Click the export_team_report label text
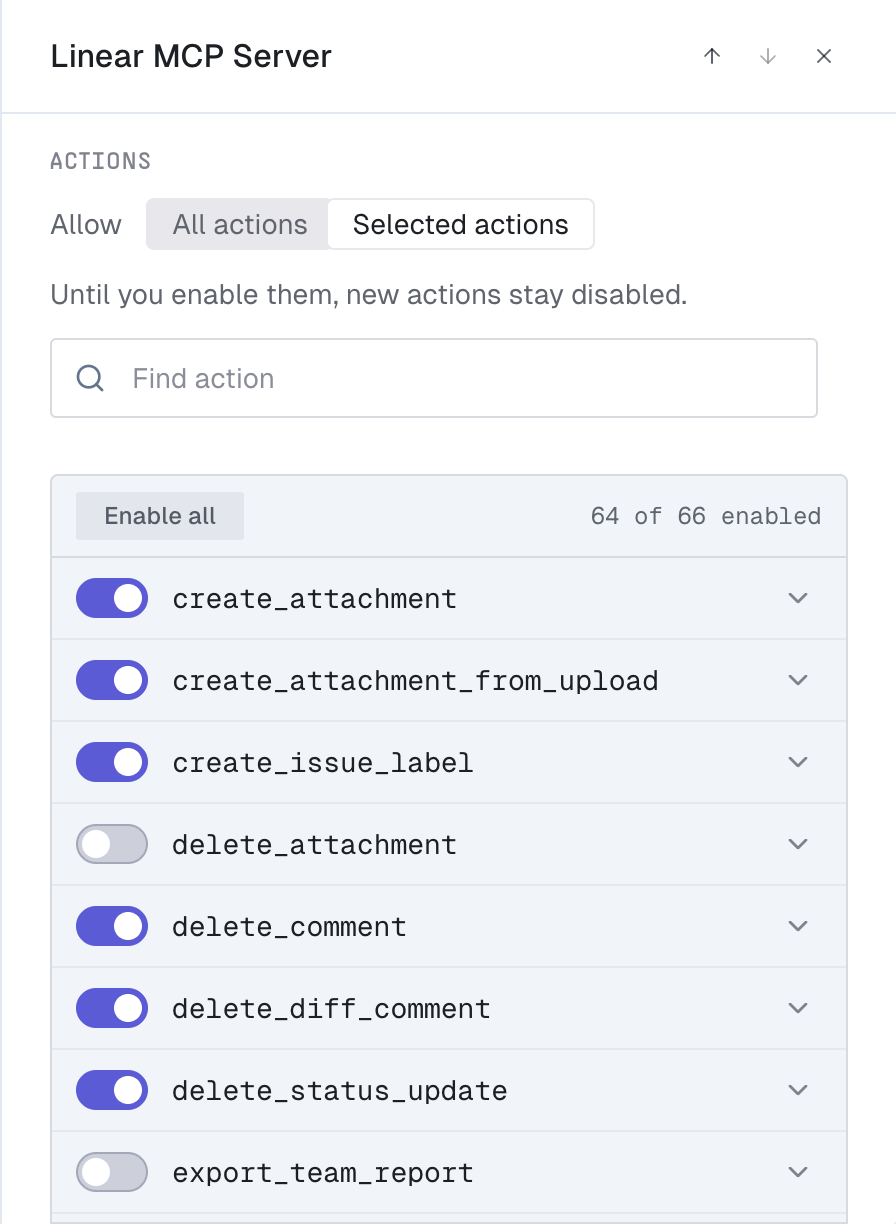896x1224 pixels. pyautogui.click(x=323, y=1173)
